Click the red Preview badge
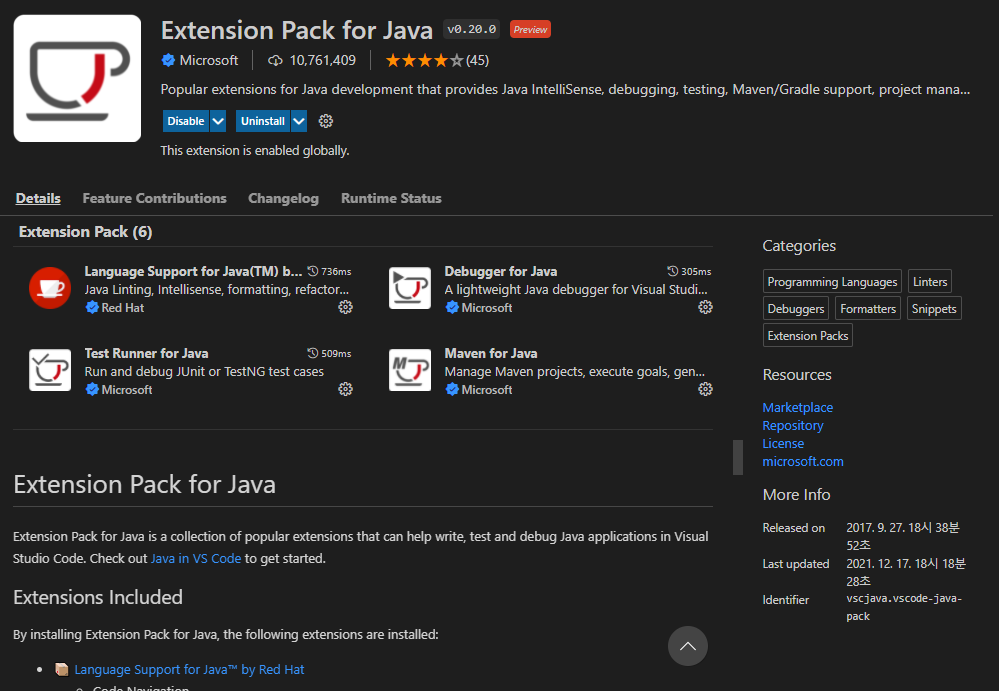 pyautogui.click(x=530, y=29)
